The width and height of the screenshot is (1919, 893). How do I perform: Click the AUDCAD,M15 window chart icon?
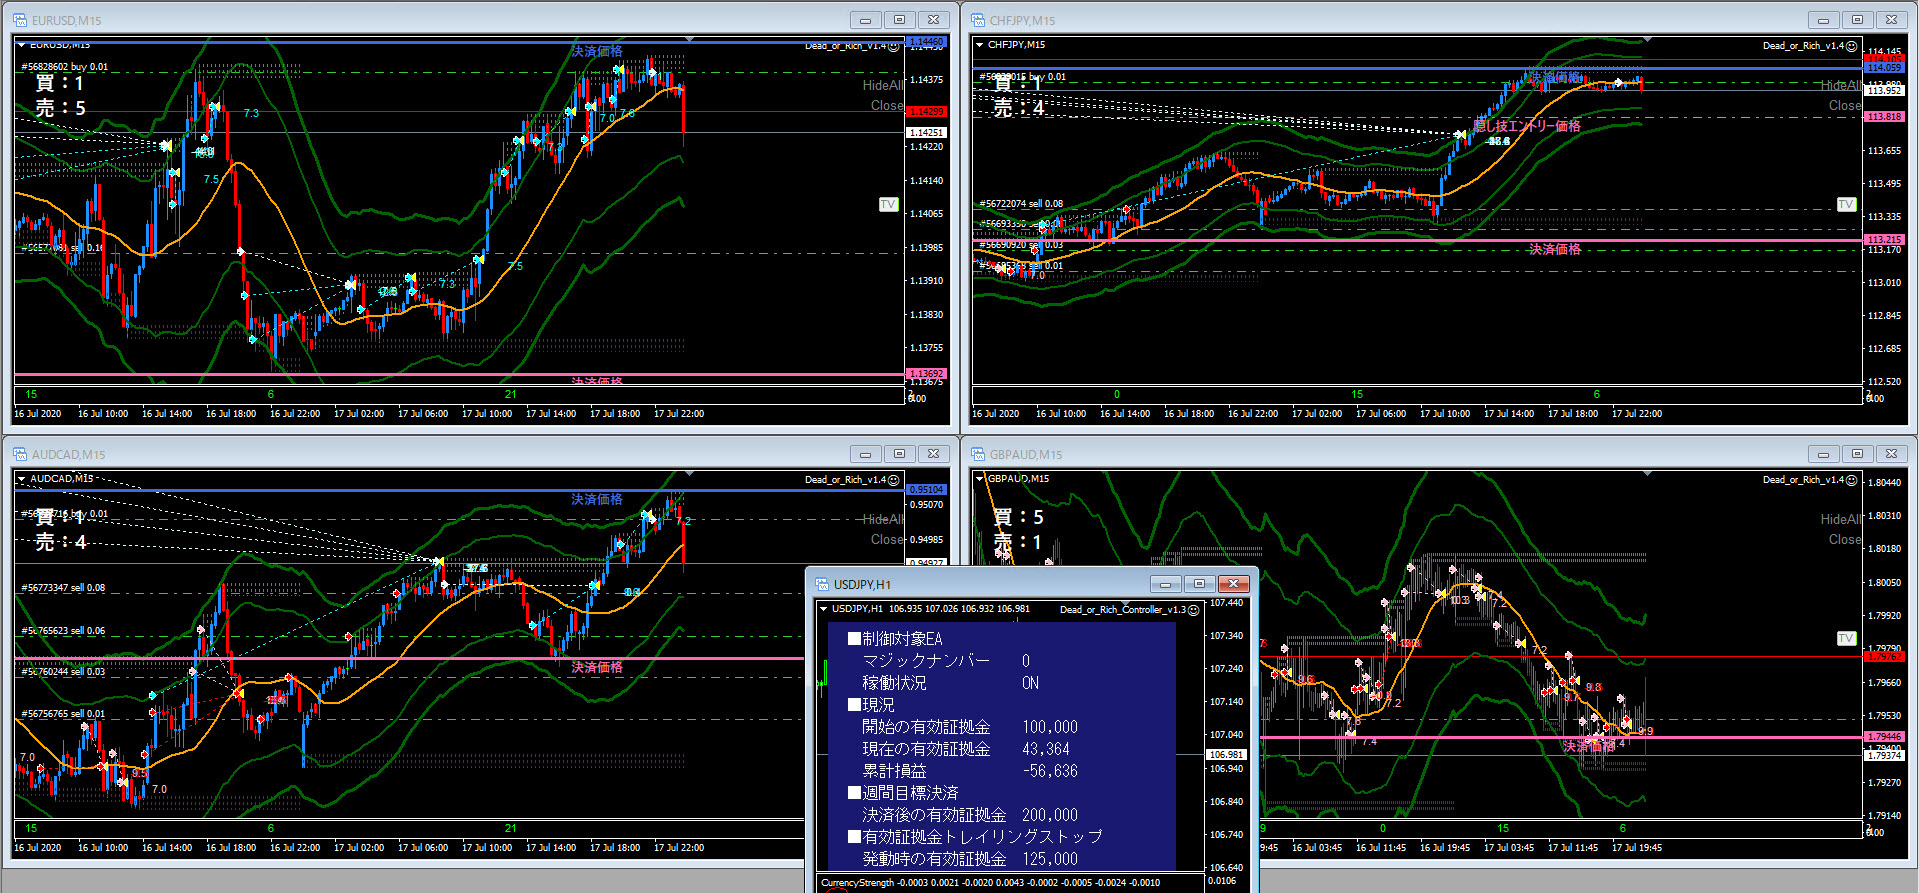(x=20, y=454)
